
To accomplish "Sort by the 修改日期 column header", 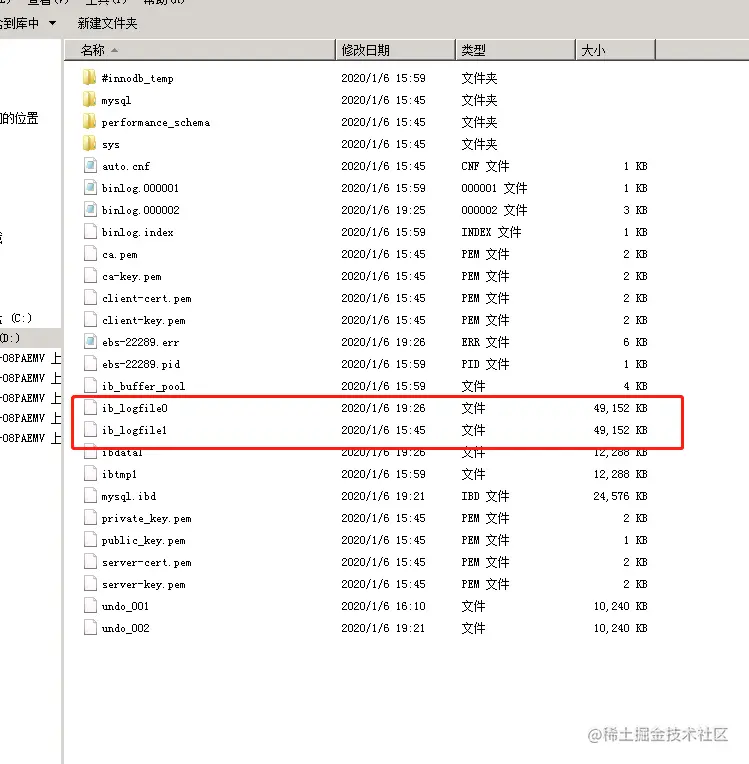I will pos(395,50).
